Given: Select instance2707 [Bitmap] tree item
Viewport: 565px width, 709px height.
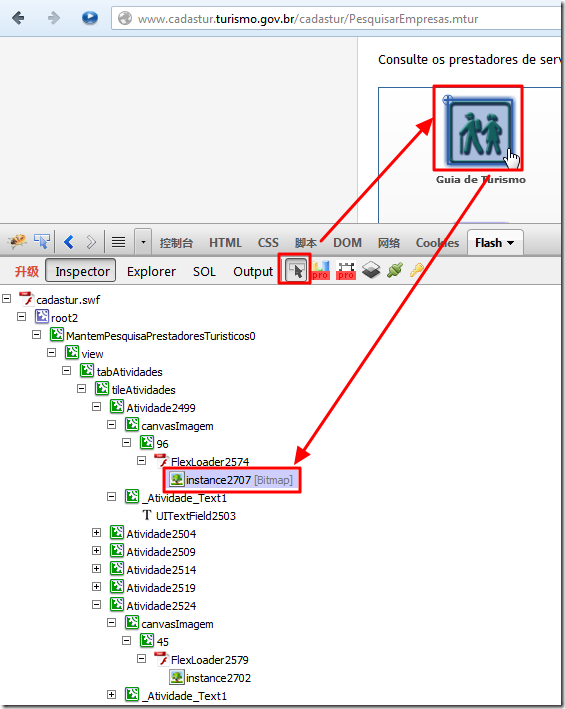Looking at the screenshot, I should click(x=232, y=480).
